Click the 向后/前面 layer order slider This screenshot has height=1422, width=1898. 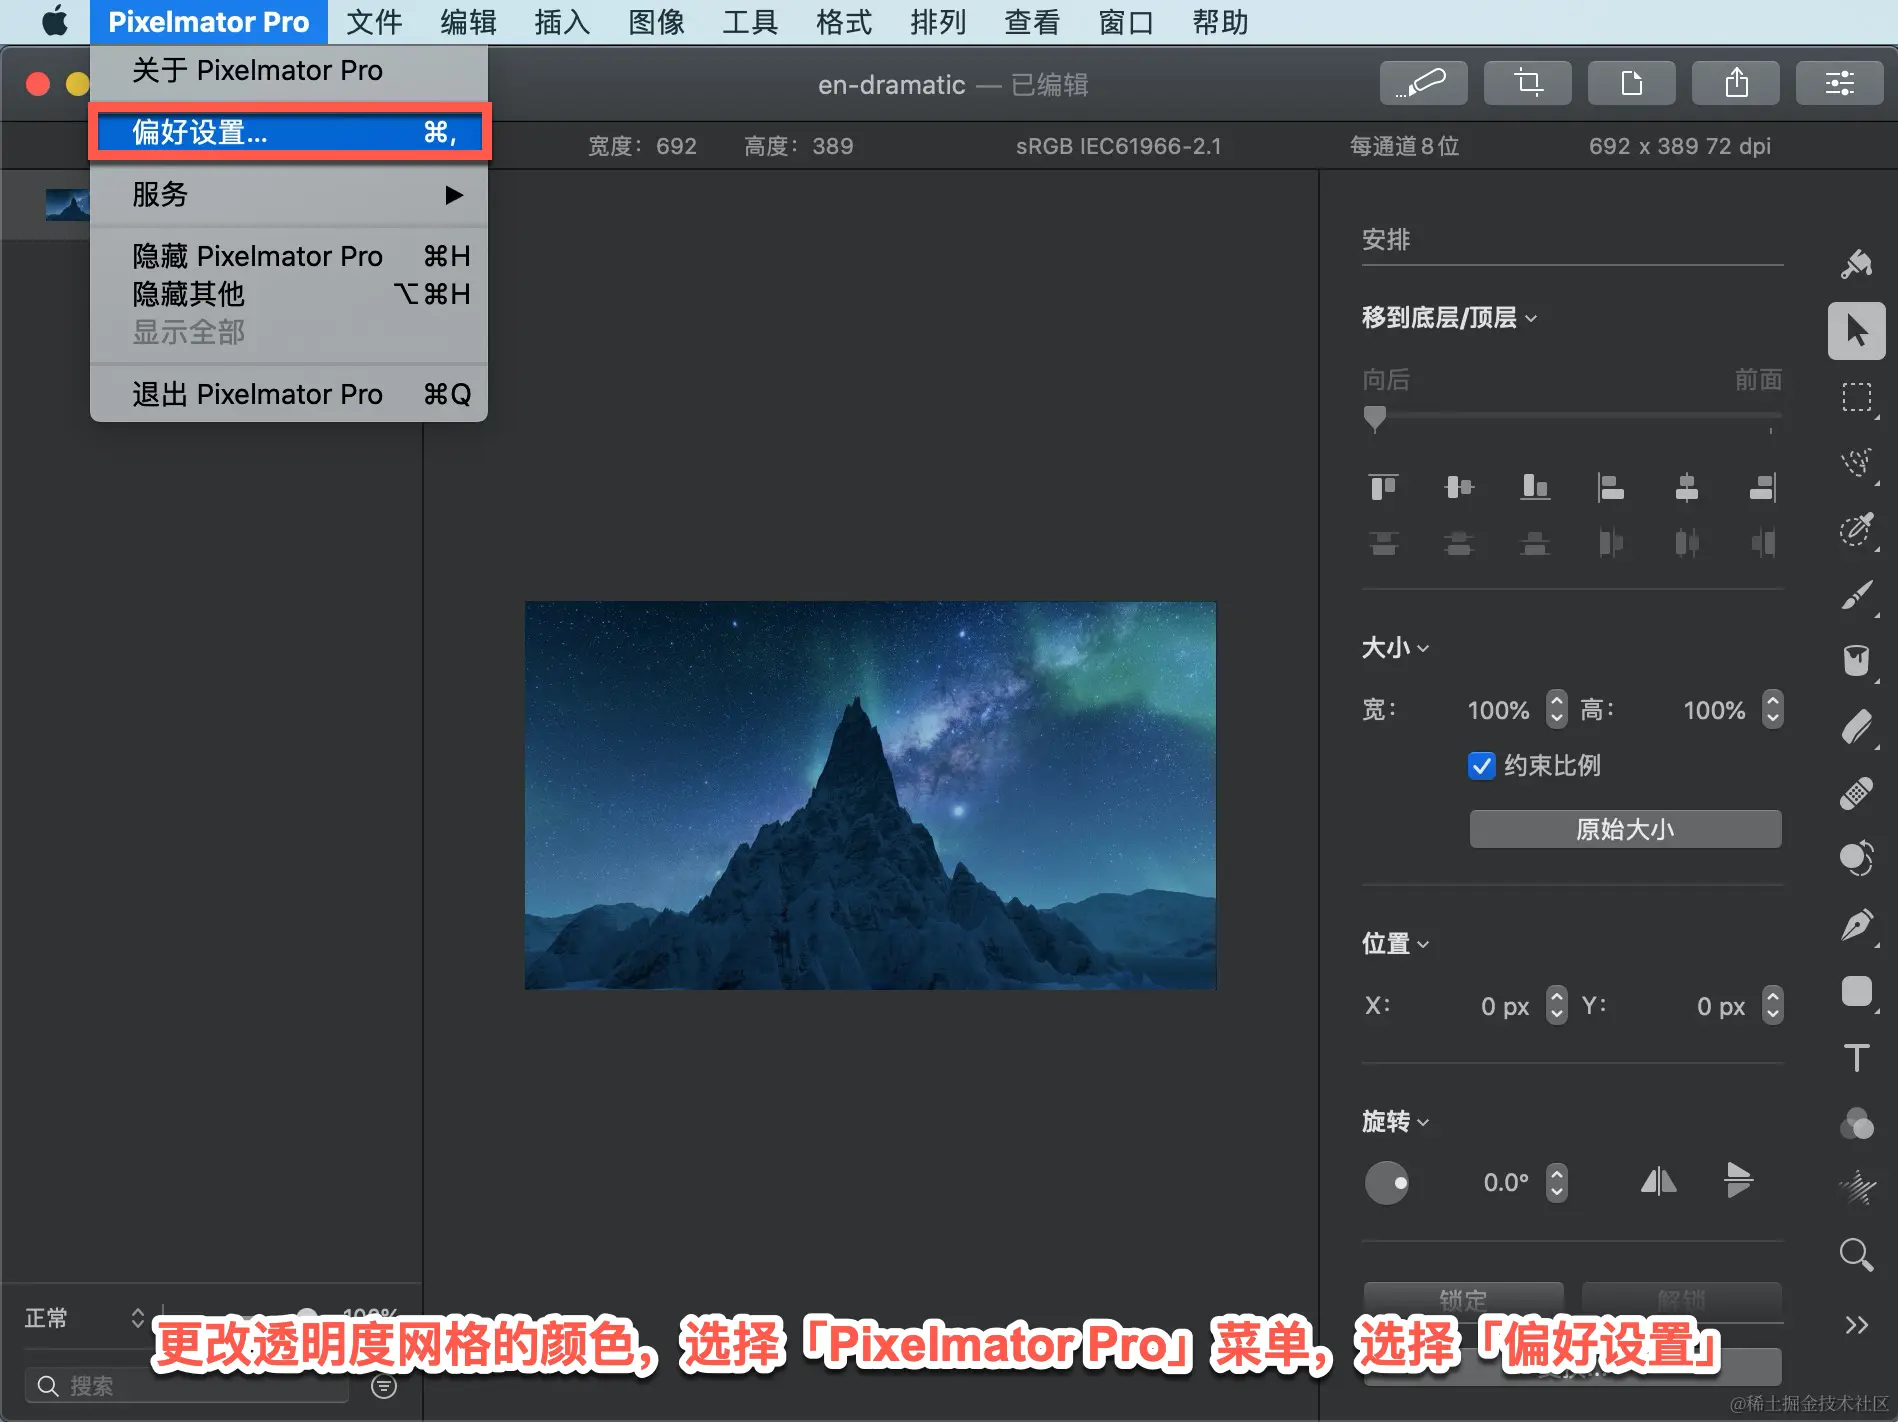(1572, 416)
